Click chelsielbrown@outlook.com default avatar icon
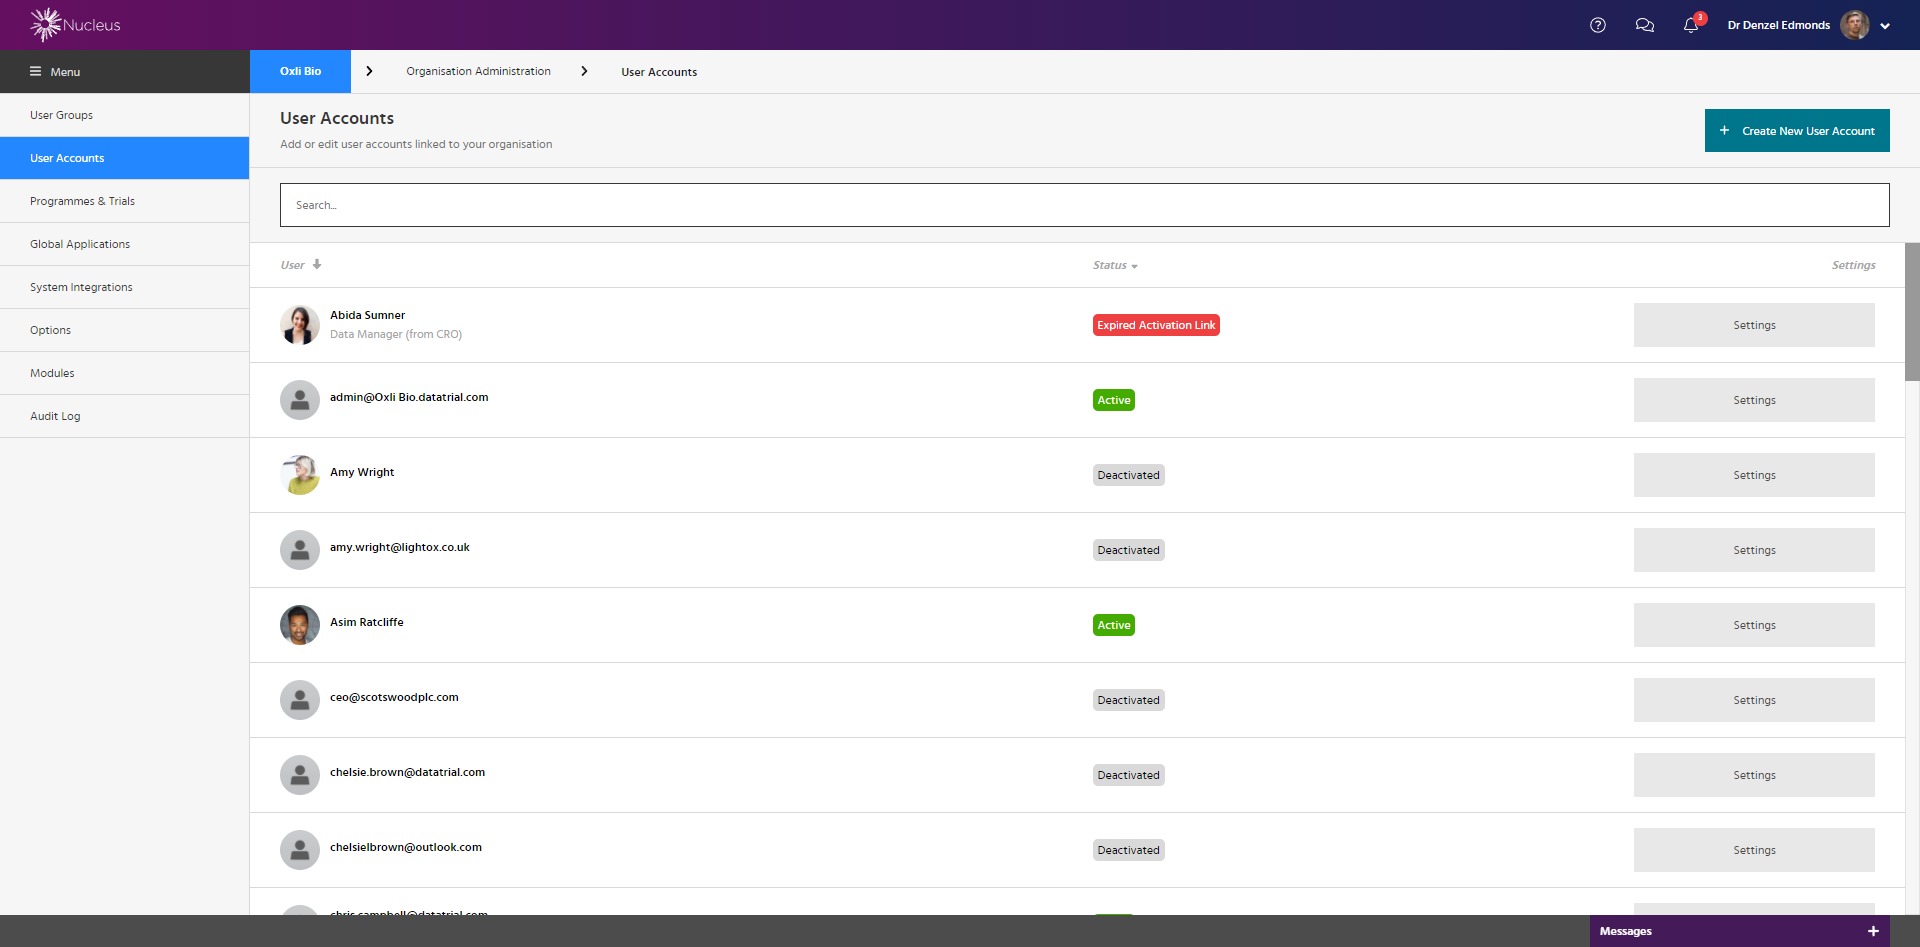 (300, 850)
